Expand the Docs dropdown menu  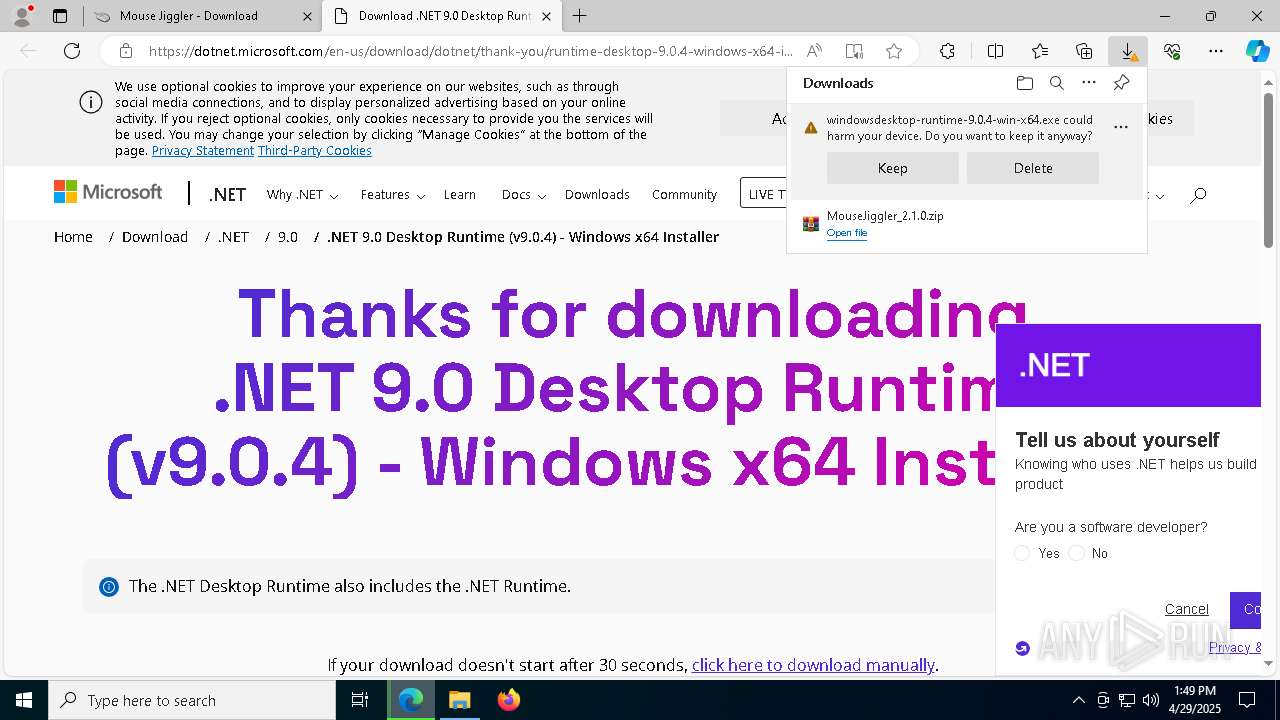coord(523,195)
